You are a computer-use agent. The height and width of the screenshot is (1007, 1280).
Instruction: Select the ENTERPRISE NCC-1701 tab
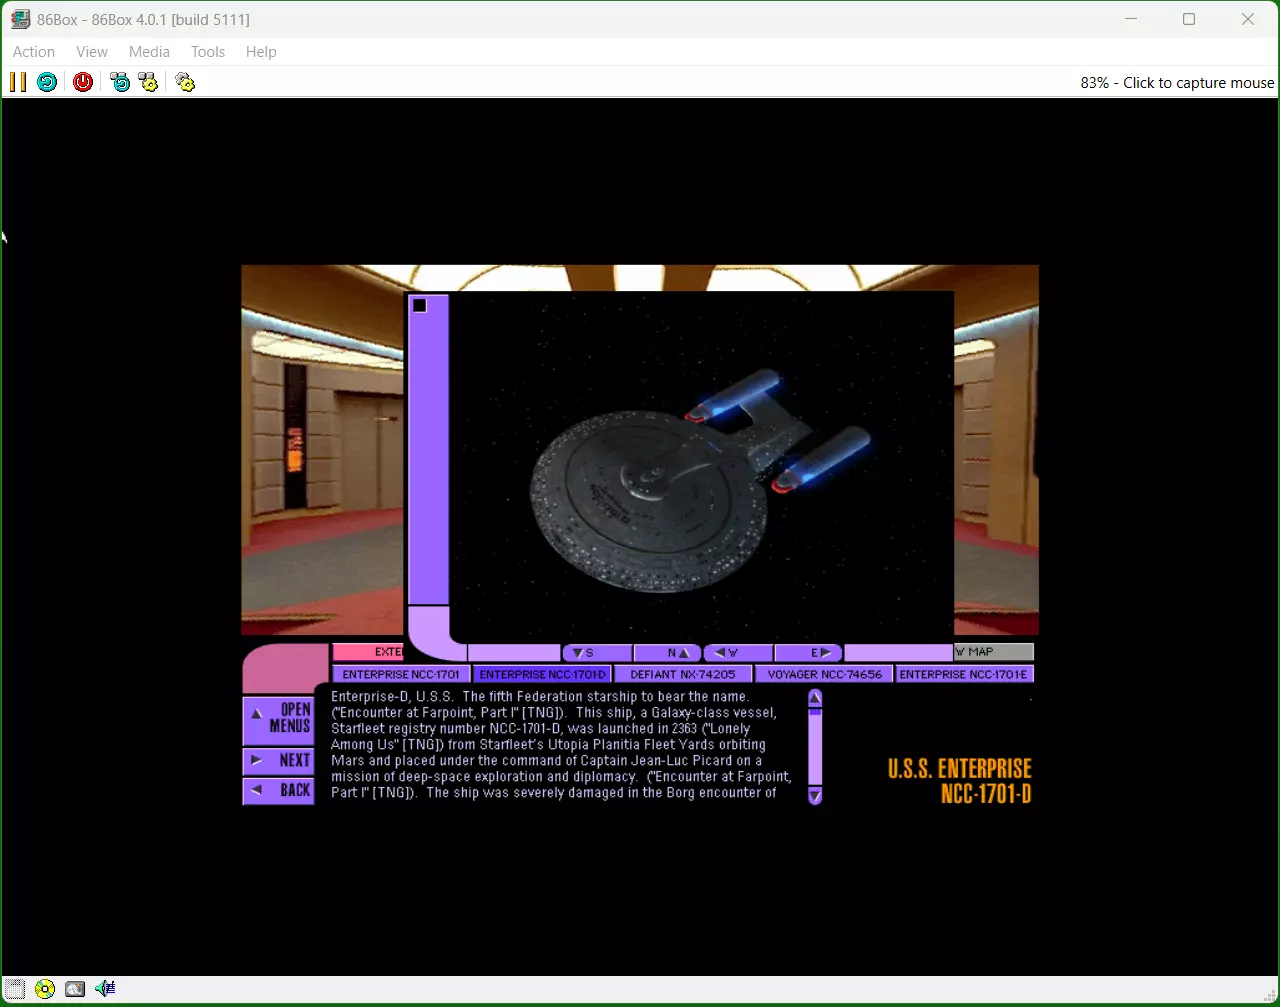(401, 674)
